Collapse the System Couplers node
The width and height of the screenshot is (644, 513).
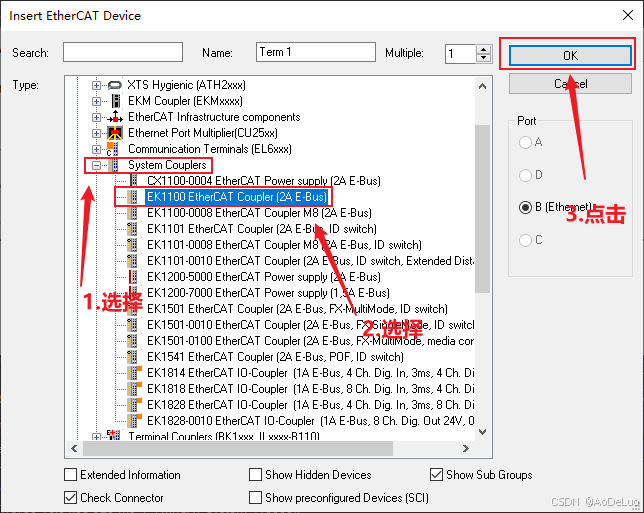click(96, 166)
